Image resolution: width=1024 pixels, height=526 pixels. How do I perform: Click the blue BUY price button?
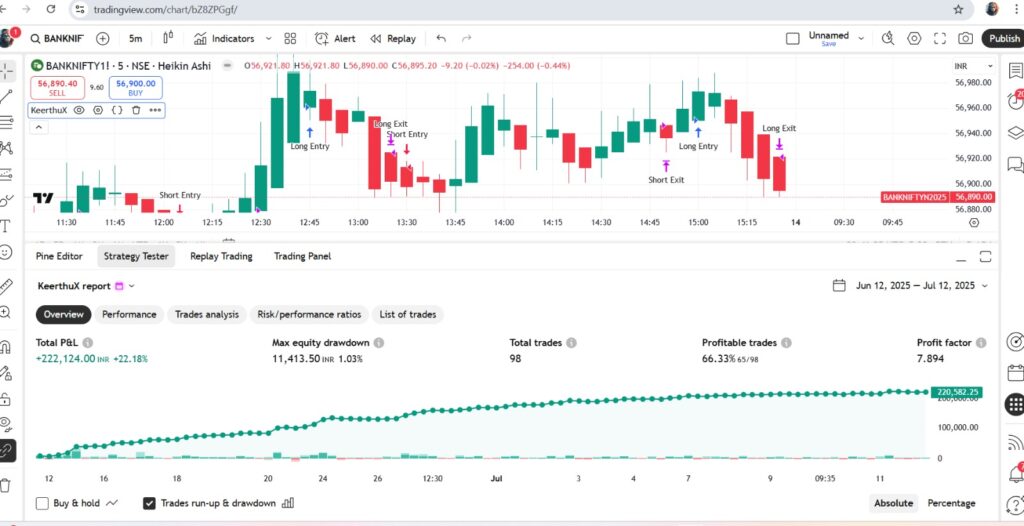click(x=135, y=88)
